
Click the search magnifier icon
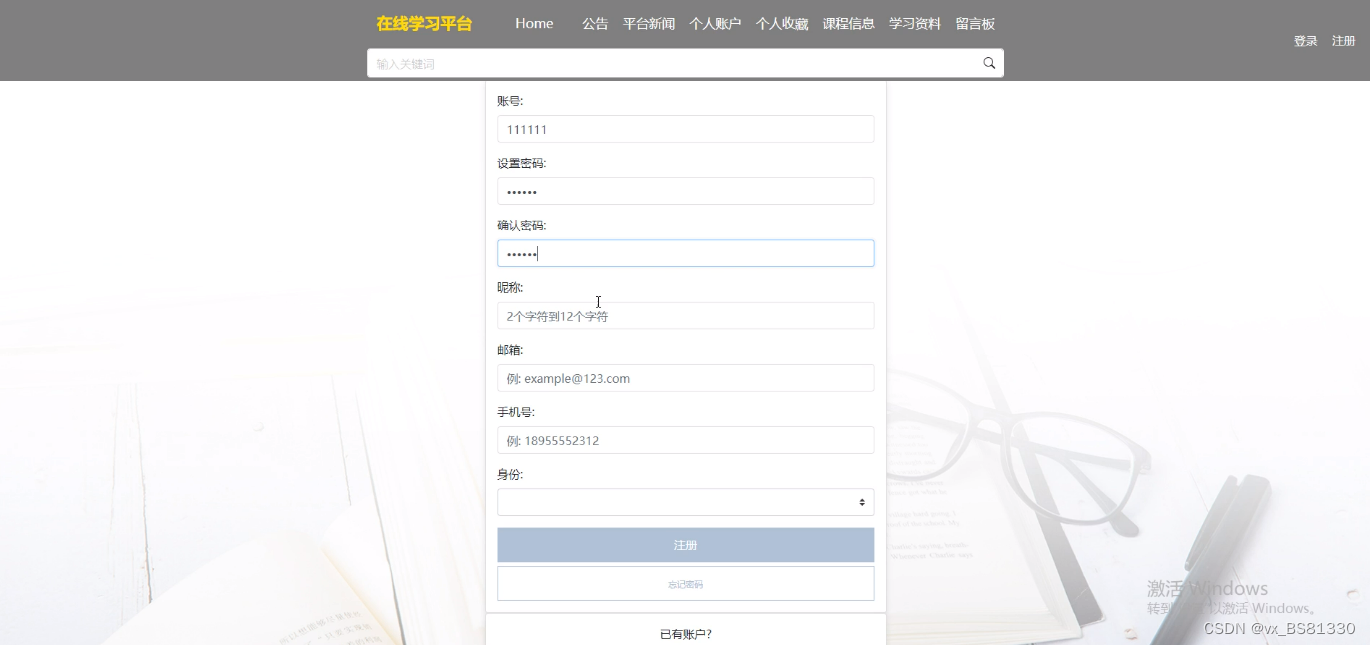tap(989, 63)
